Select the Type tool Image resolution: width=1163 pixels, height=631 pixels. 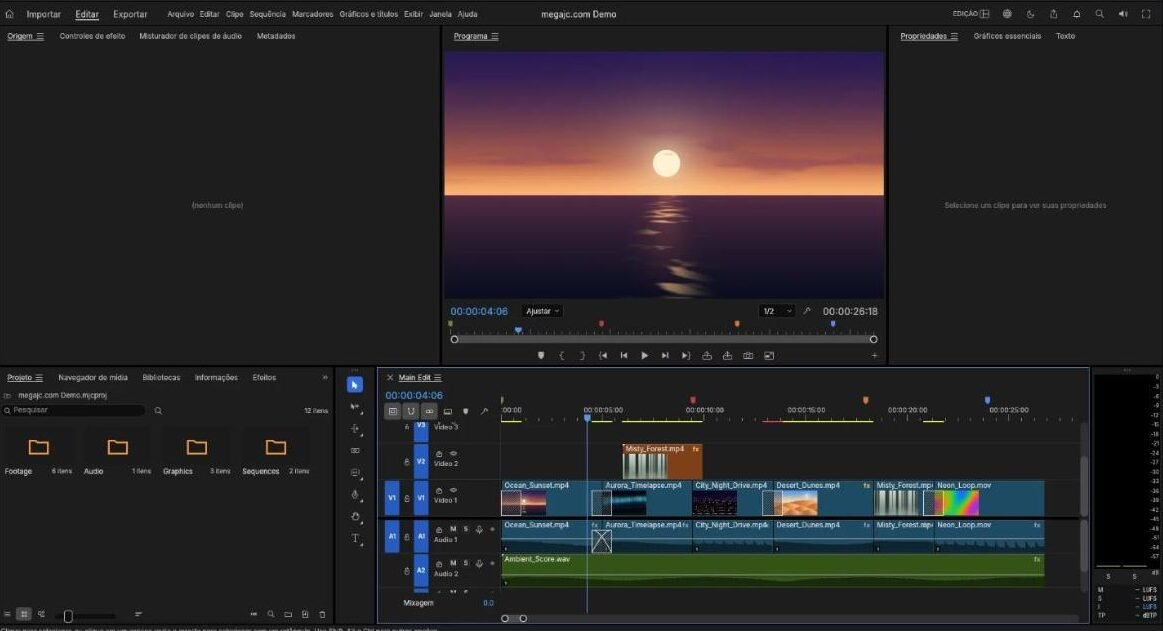pyautogui.click(x=355, y=539)
